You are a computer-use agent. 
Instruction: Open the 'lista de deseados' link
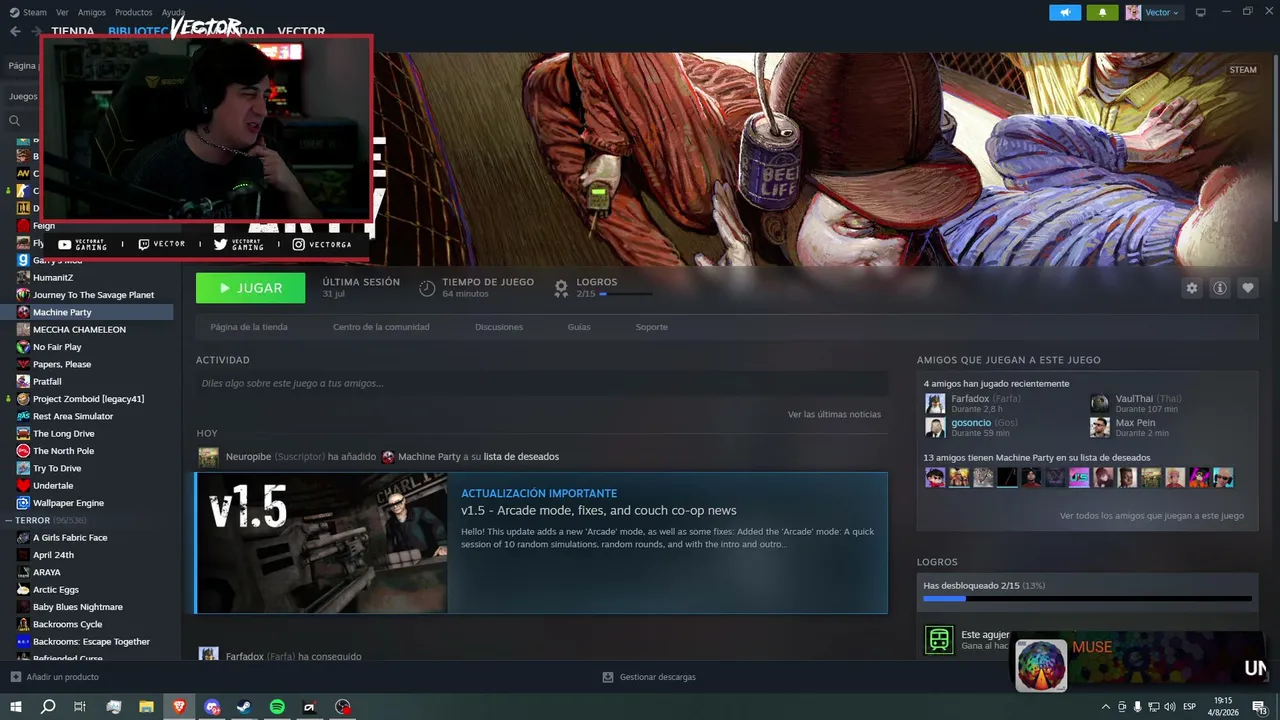[521, 457]
